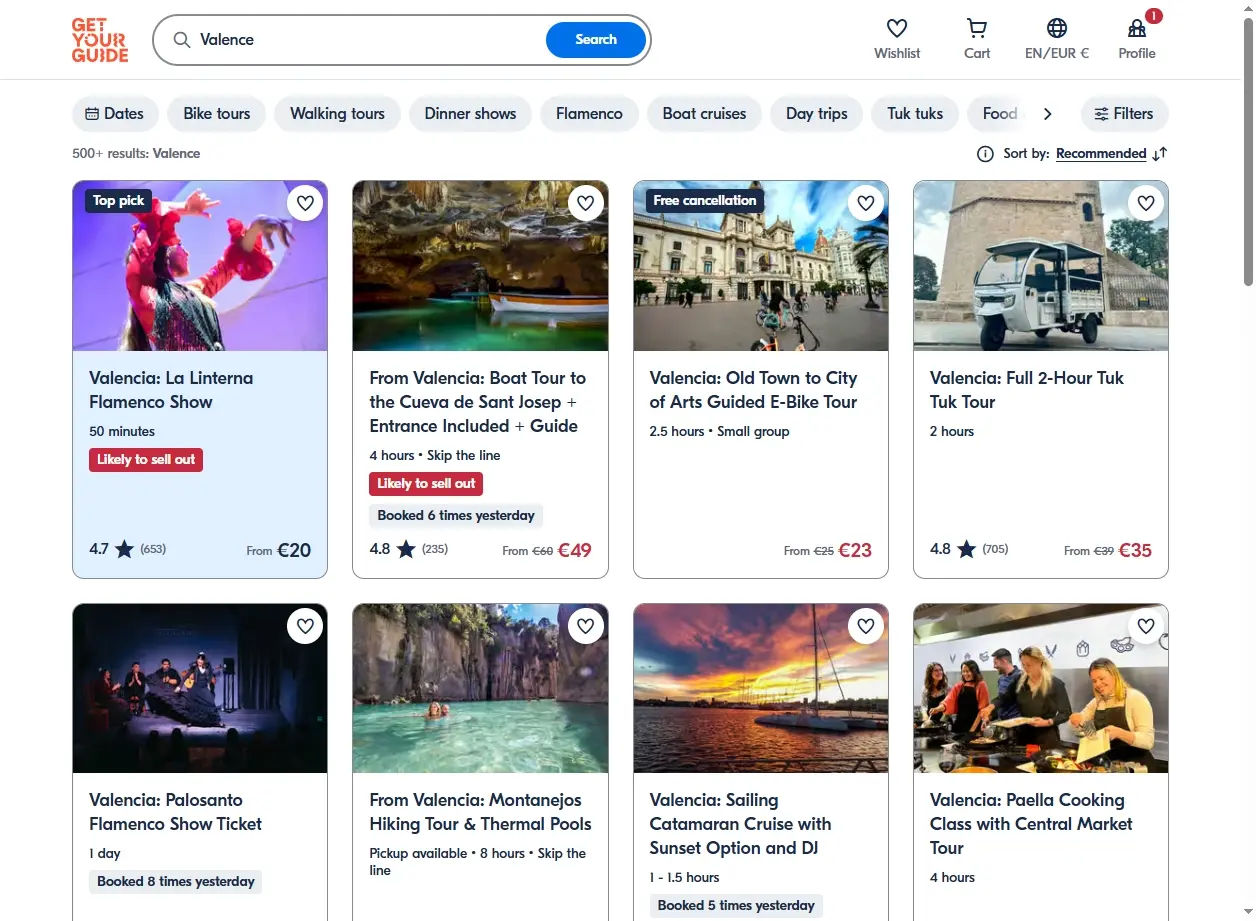This screenshot has height=921, width=1256.
Task: Select the partially hidden Food filter chip
Action: click(x=998, y=114)
